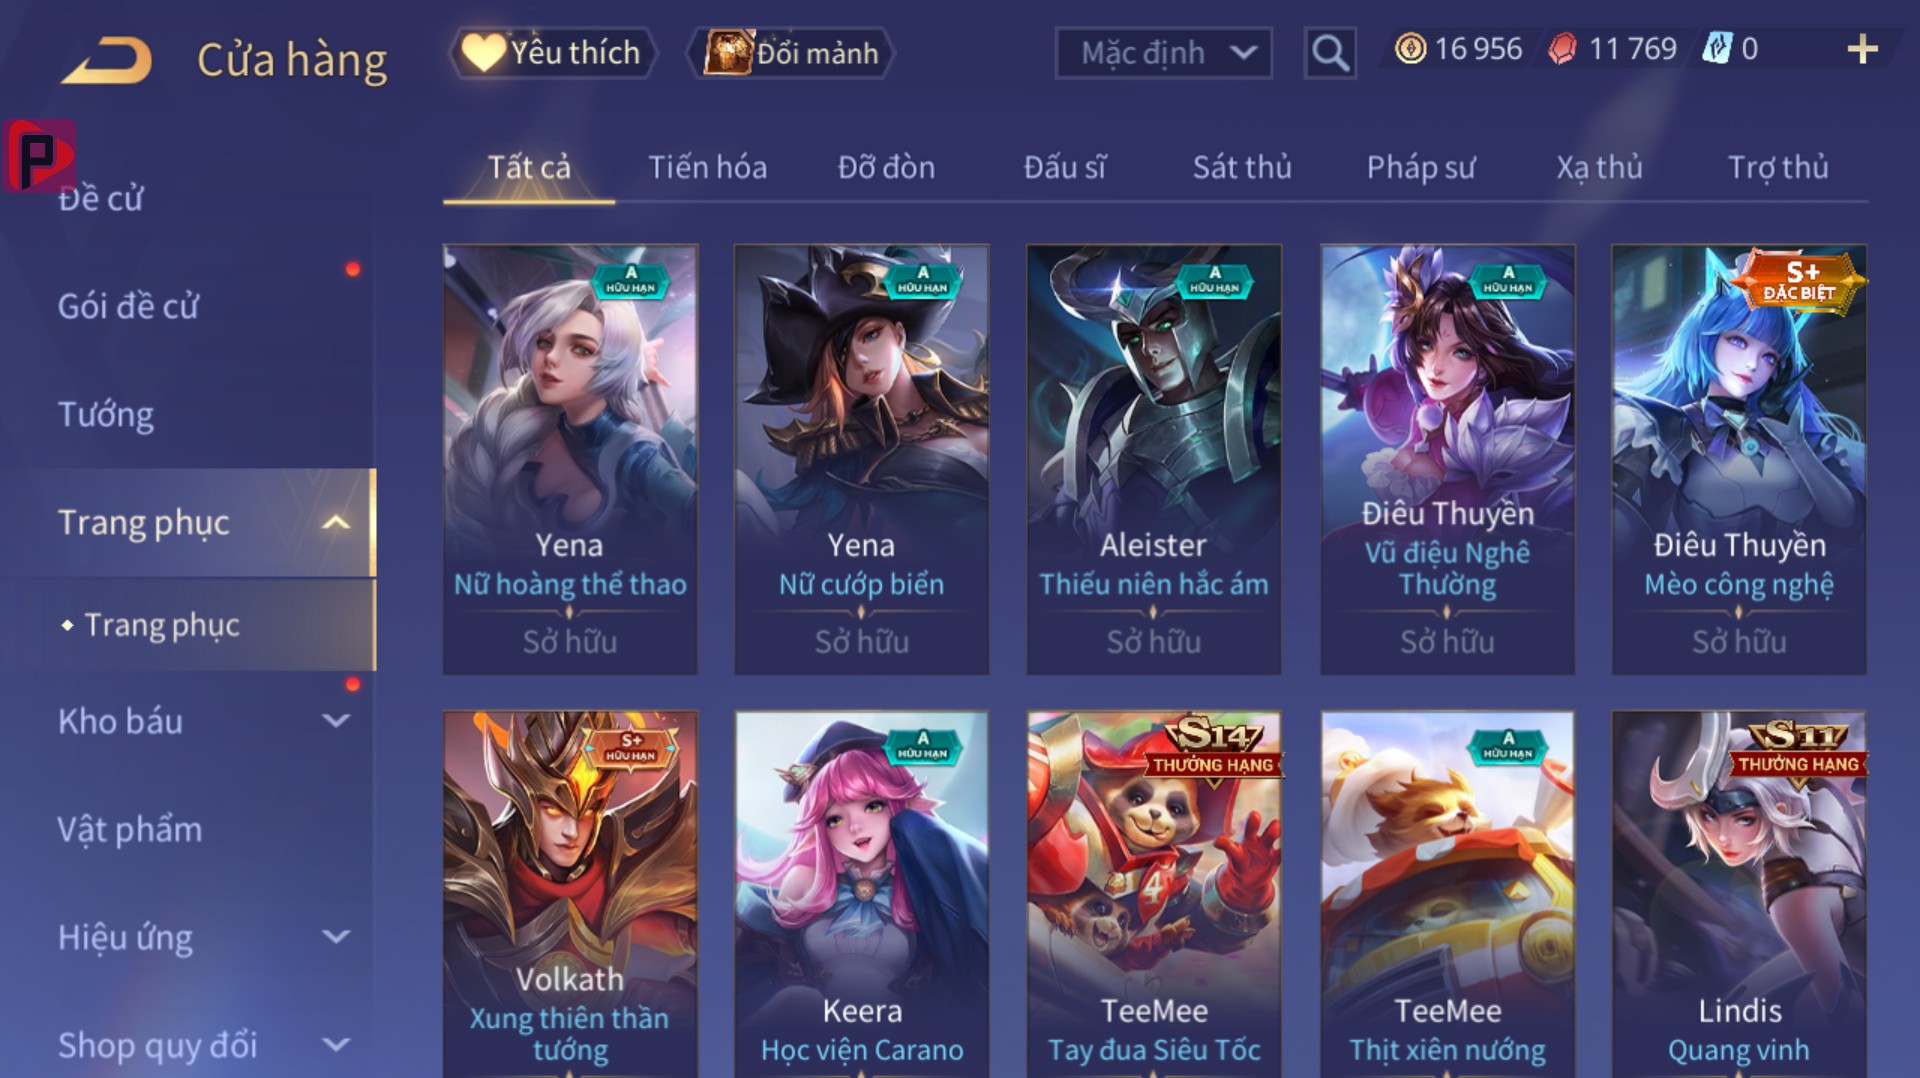Image resolution: width=1920 pixels, height=1078 pixels.
Task: Click the back arrow icon
Action: tap(106, 60)
